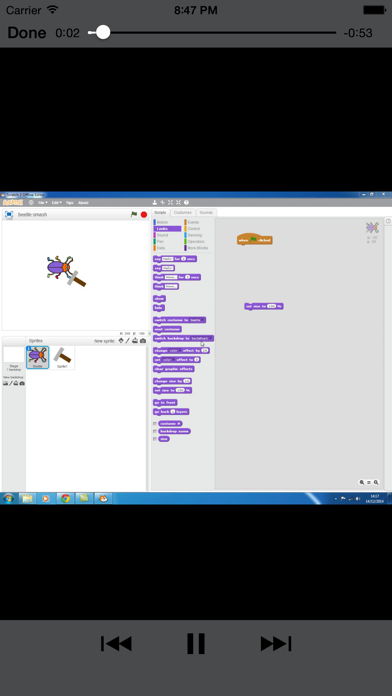Select the delete scissors tool
392x696 pixels.
point(162,202)
